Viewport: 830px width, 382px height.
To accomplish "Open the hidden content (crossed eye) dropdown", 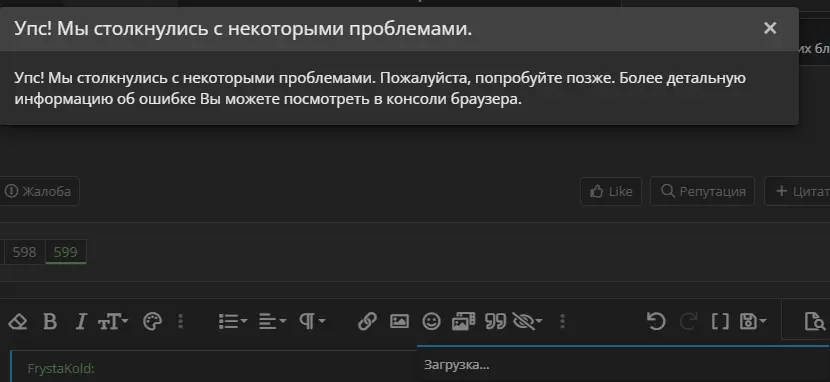I will coord(527,321).
